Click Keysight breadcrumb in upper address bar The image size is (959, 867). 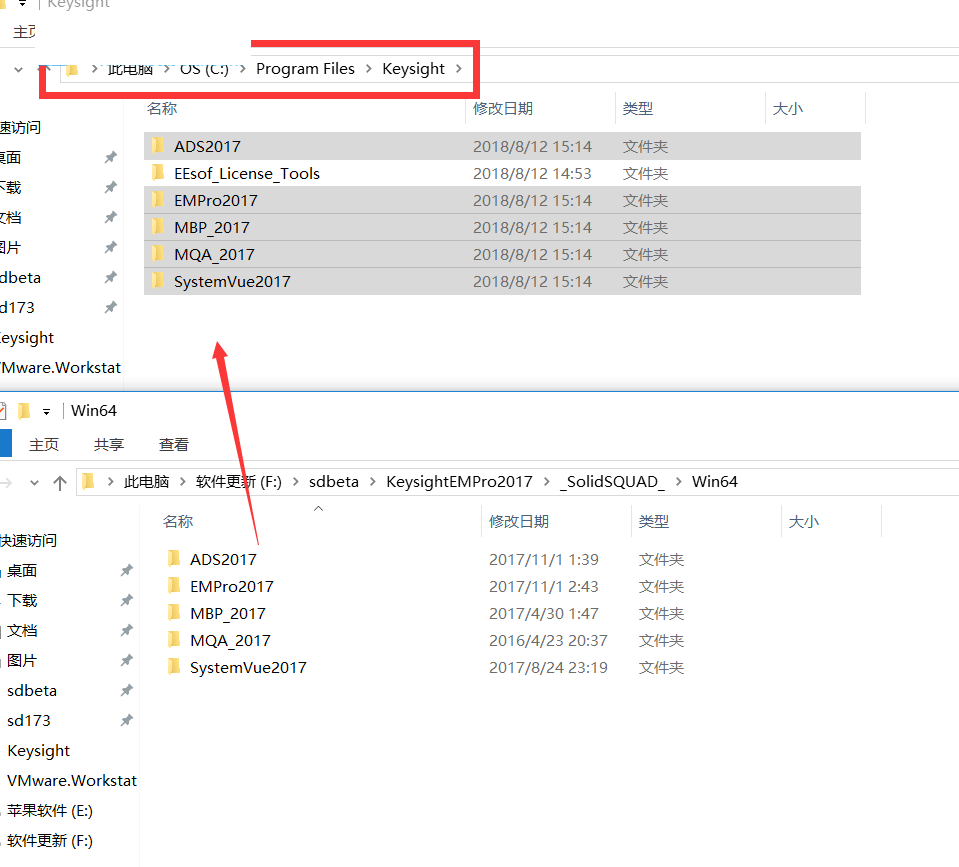point(413,69)
